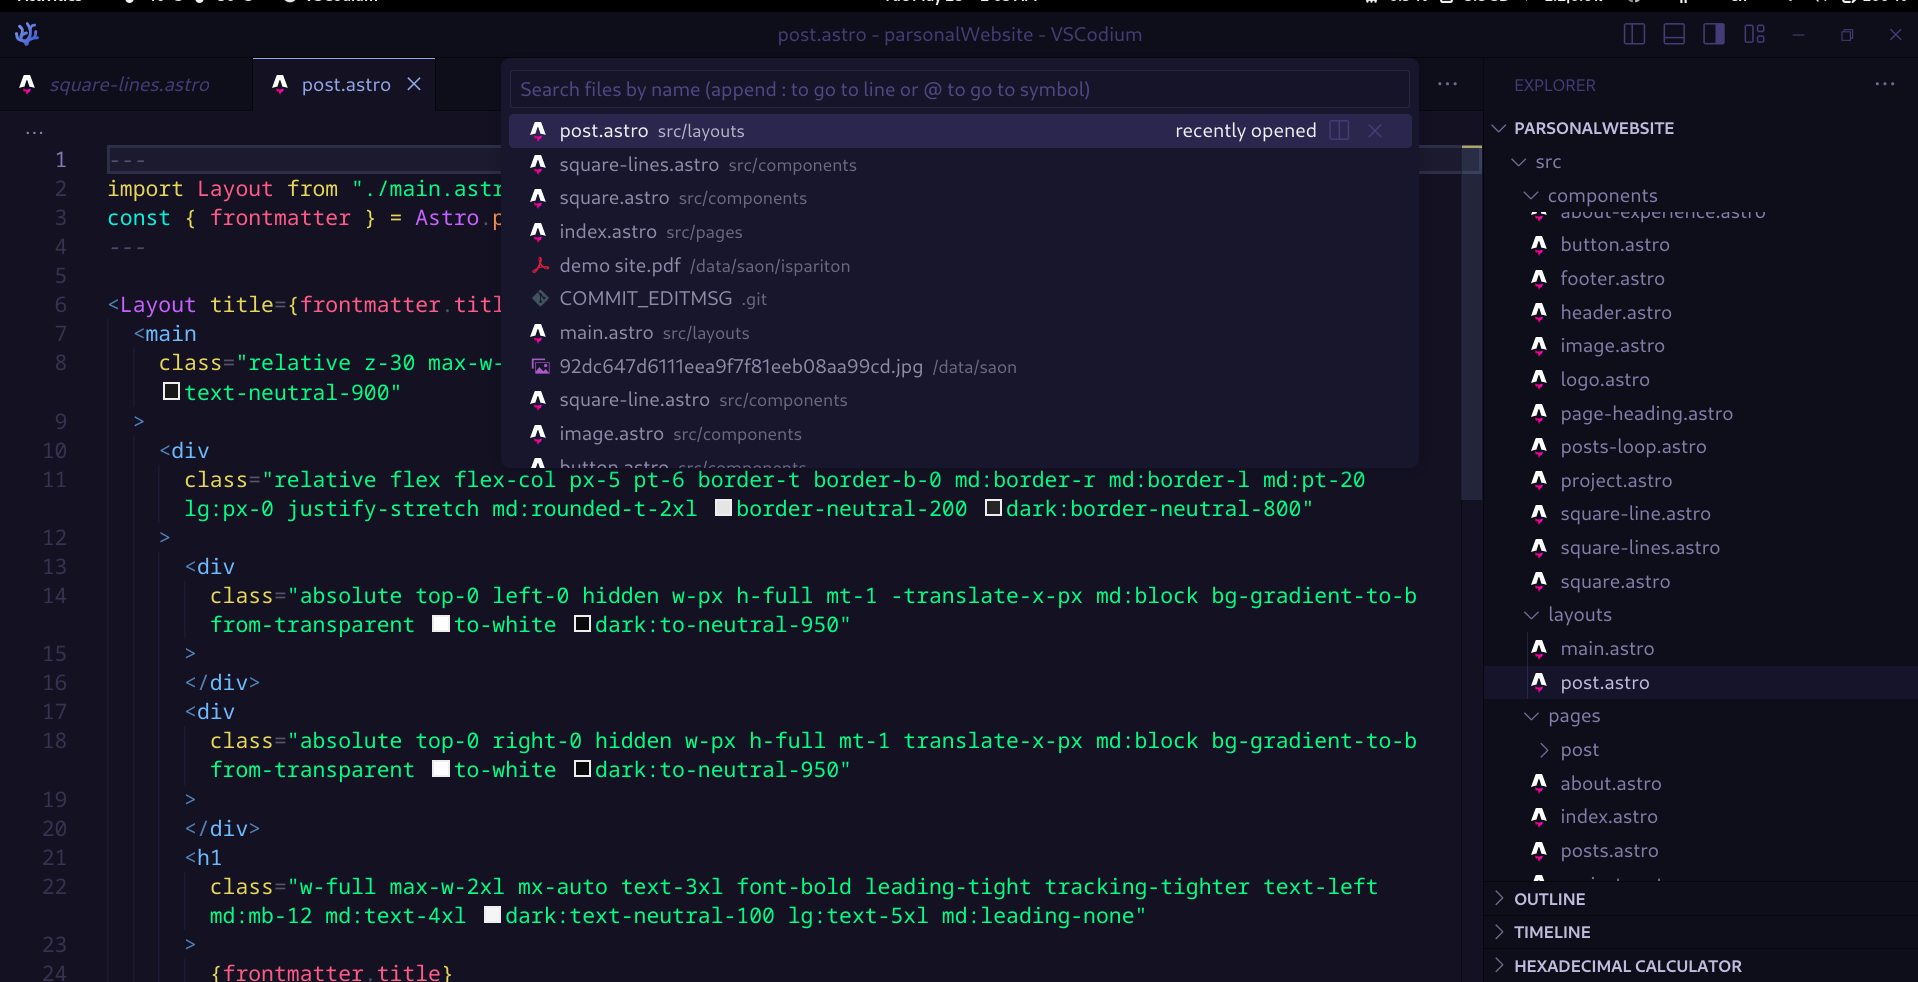This screenshot has height=982, width=1918.
Task: Switch to the square-lines.astro tab
Action: click(130, 85)
